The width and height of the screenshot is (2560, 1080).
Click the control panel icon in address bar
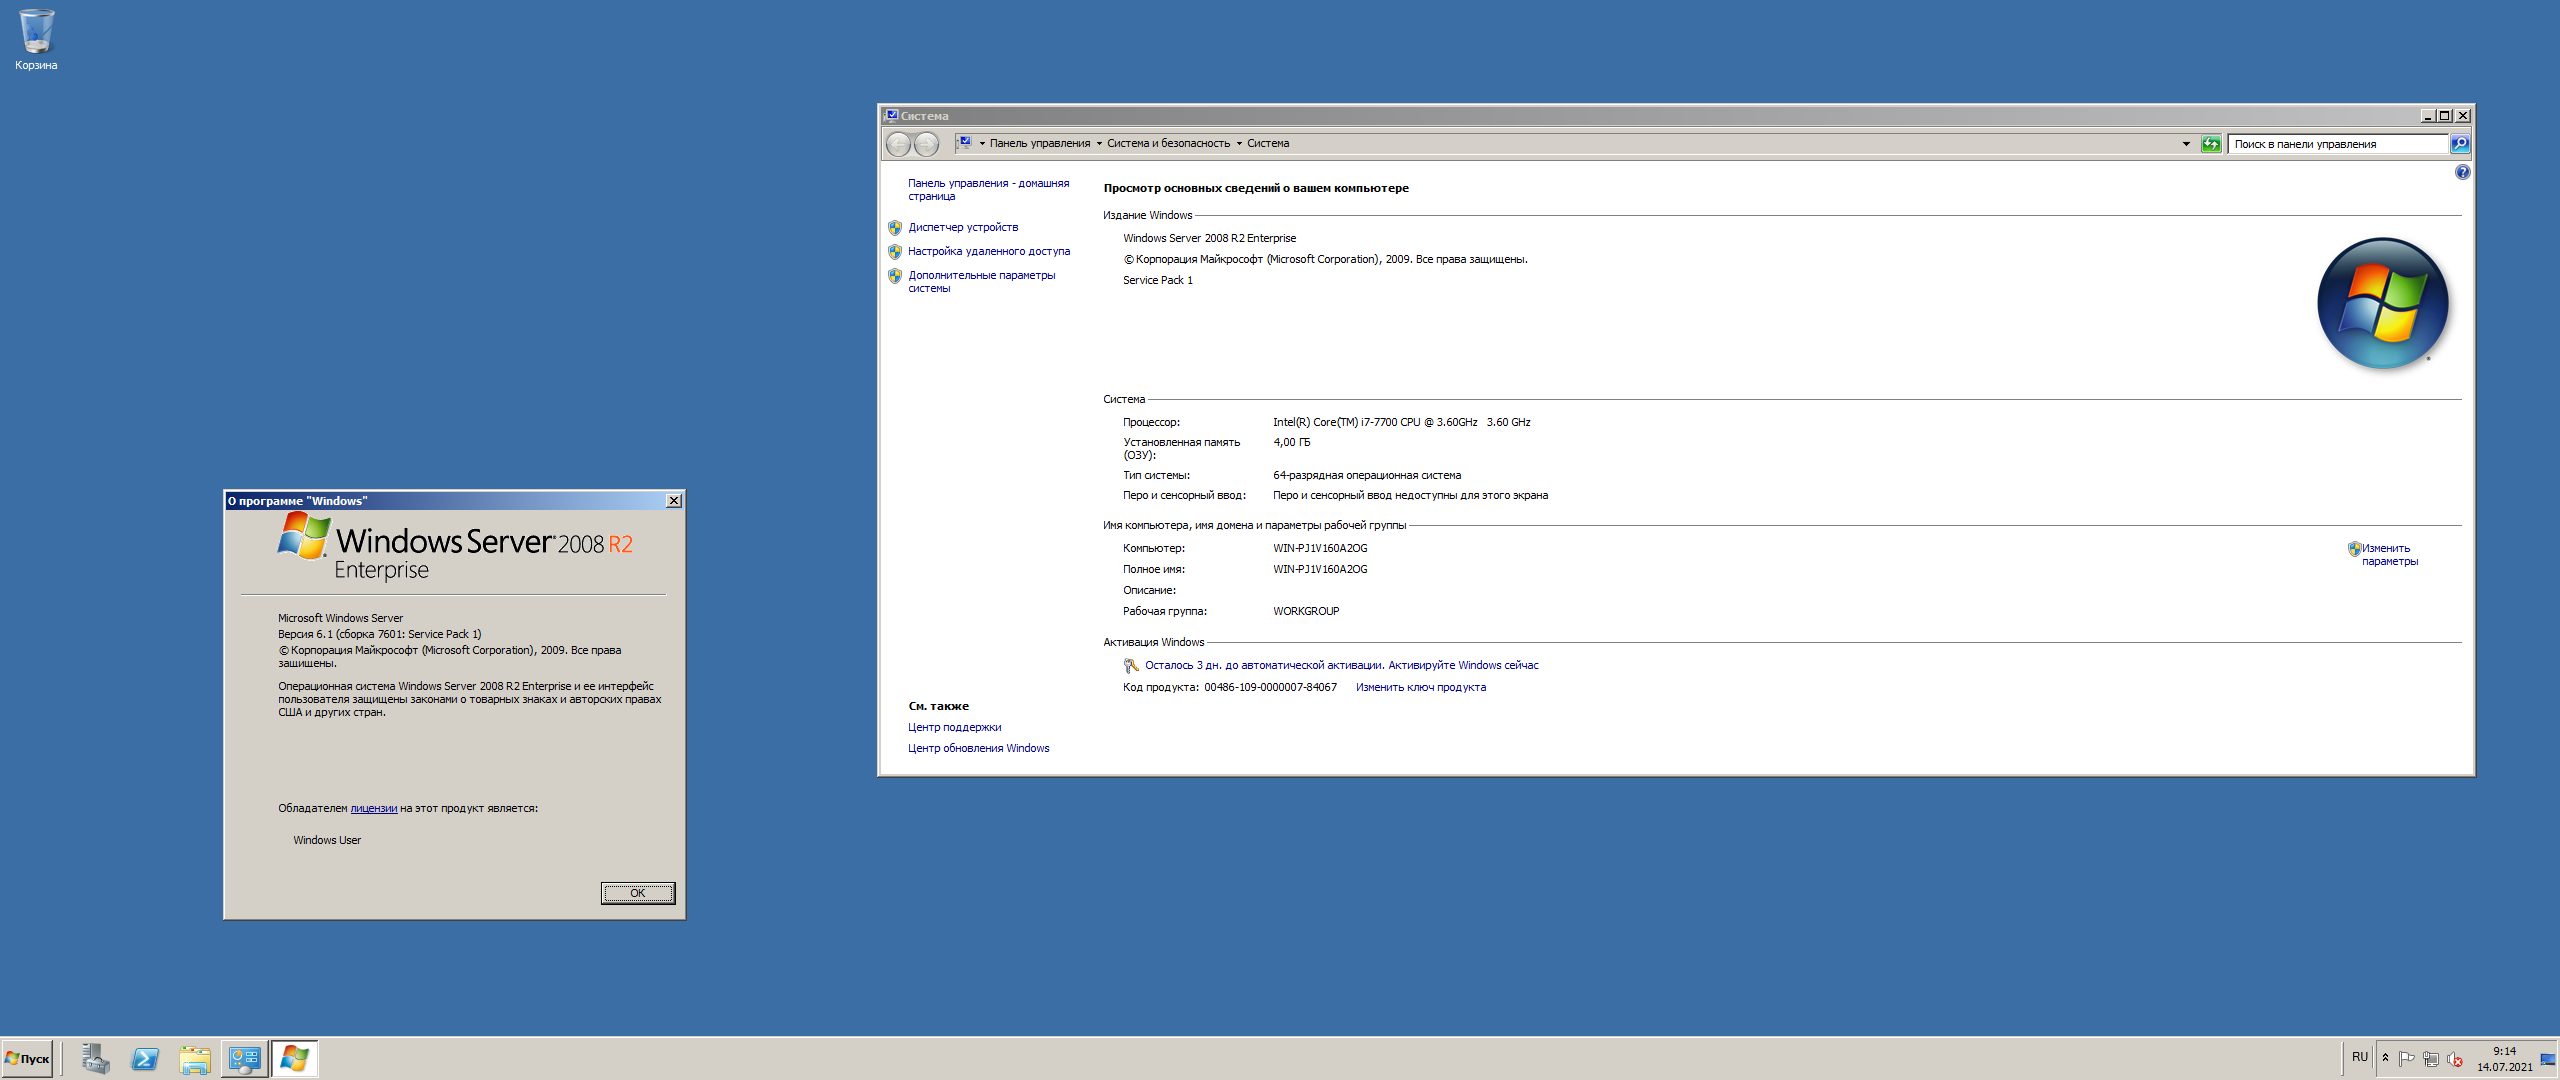(x=964, y=143)
